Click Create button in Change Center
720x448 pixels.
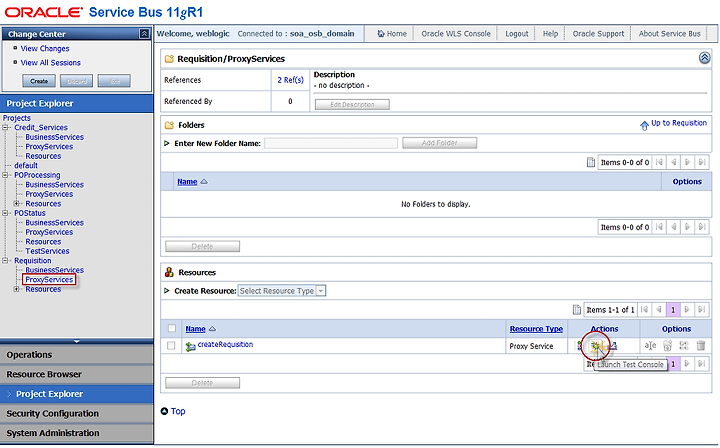pos(39,81)
